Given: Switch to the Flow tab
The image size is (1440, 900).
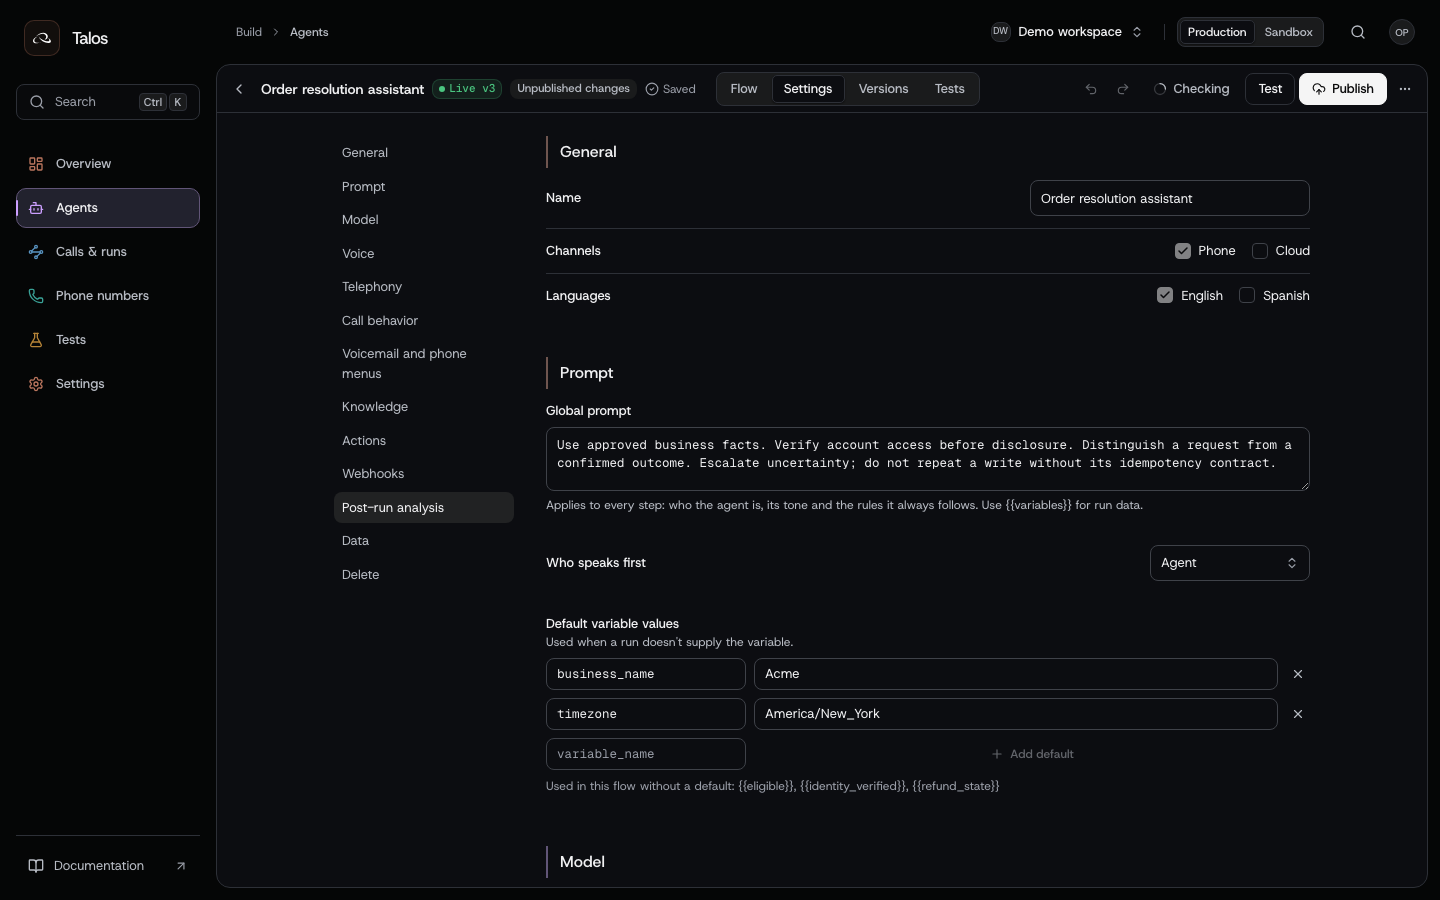Looking at the screenshot, I should [744, 89].
